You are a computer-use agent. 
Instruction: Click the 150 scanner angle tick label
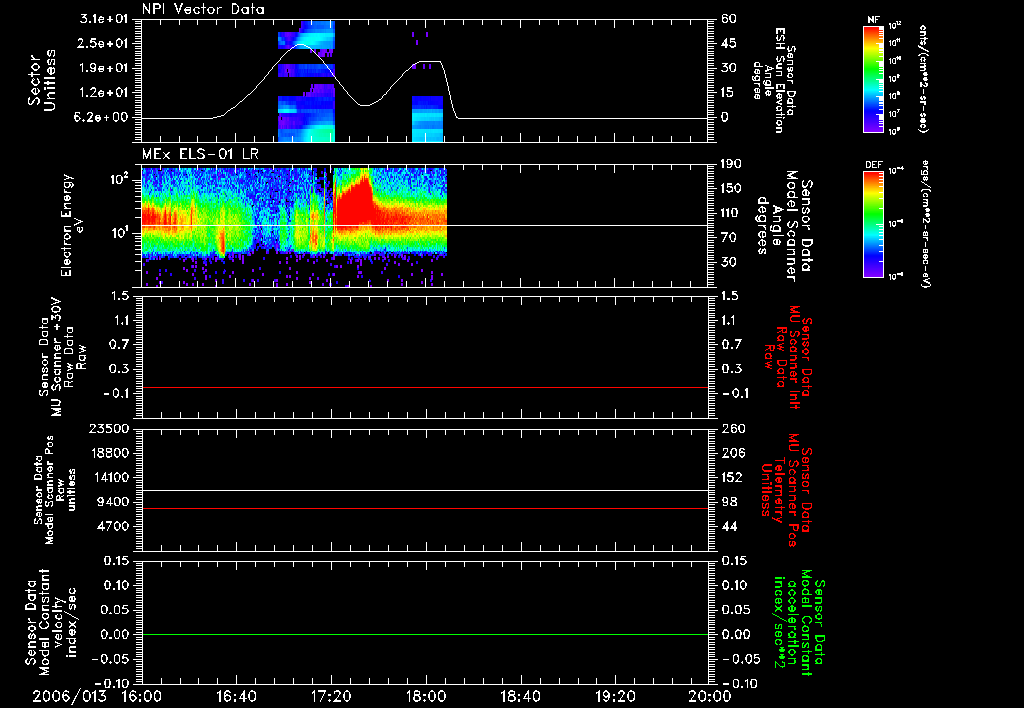(x=732, y=188)
